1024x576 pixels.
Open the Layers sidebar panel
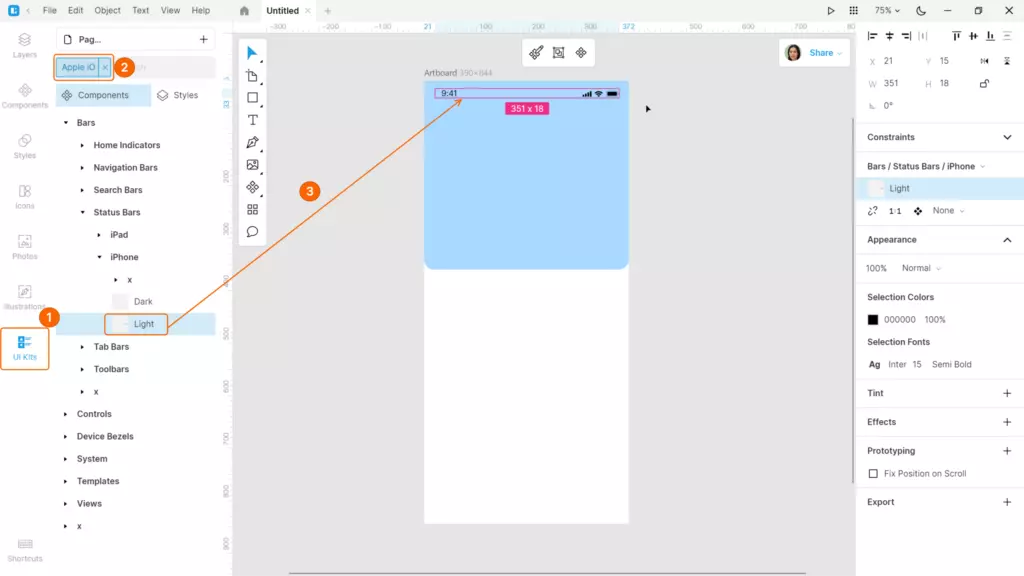(x=25, y=46)
